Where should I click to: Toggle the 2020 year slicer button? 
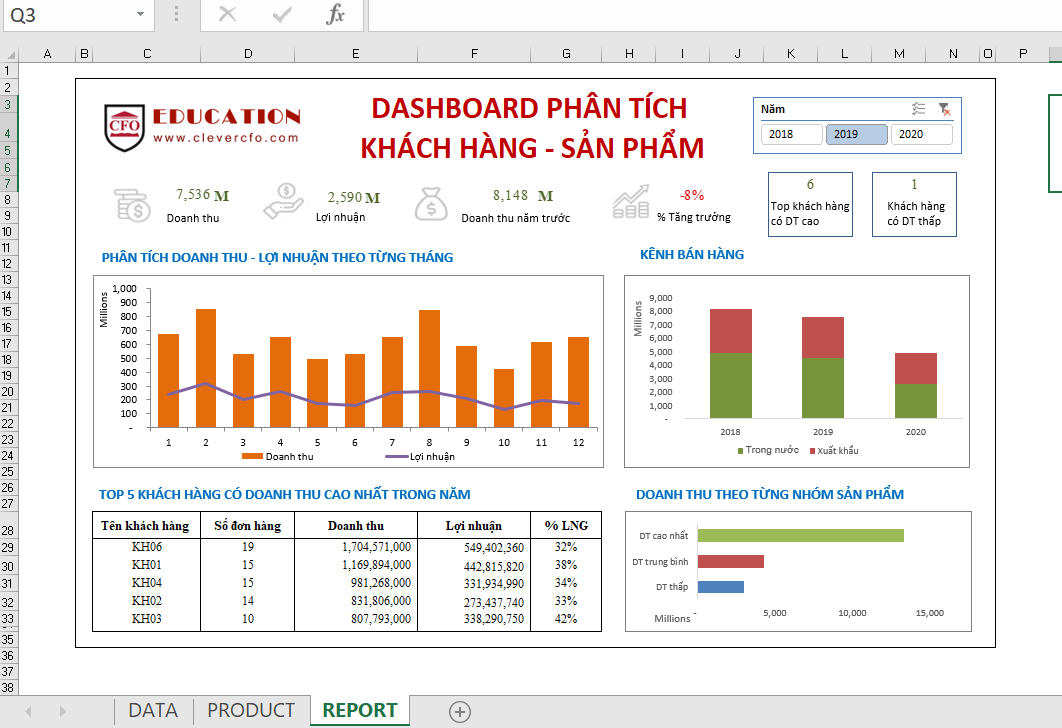tap(921, 134)
